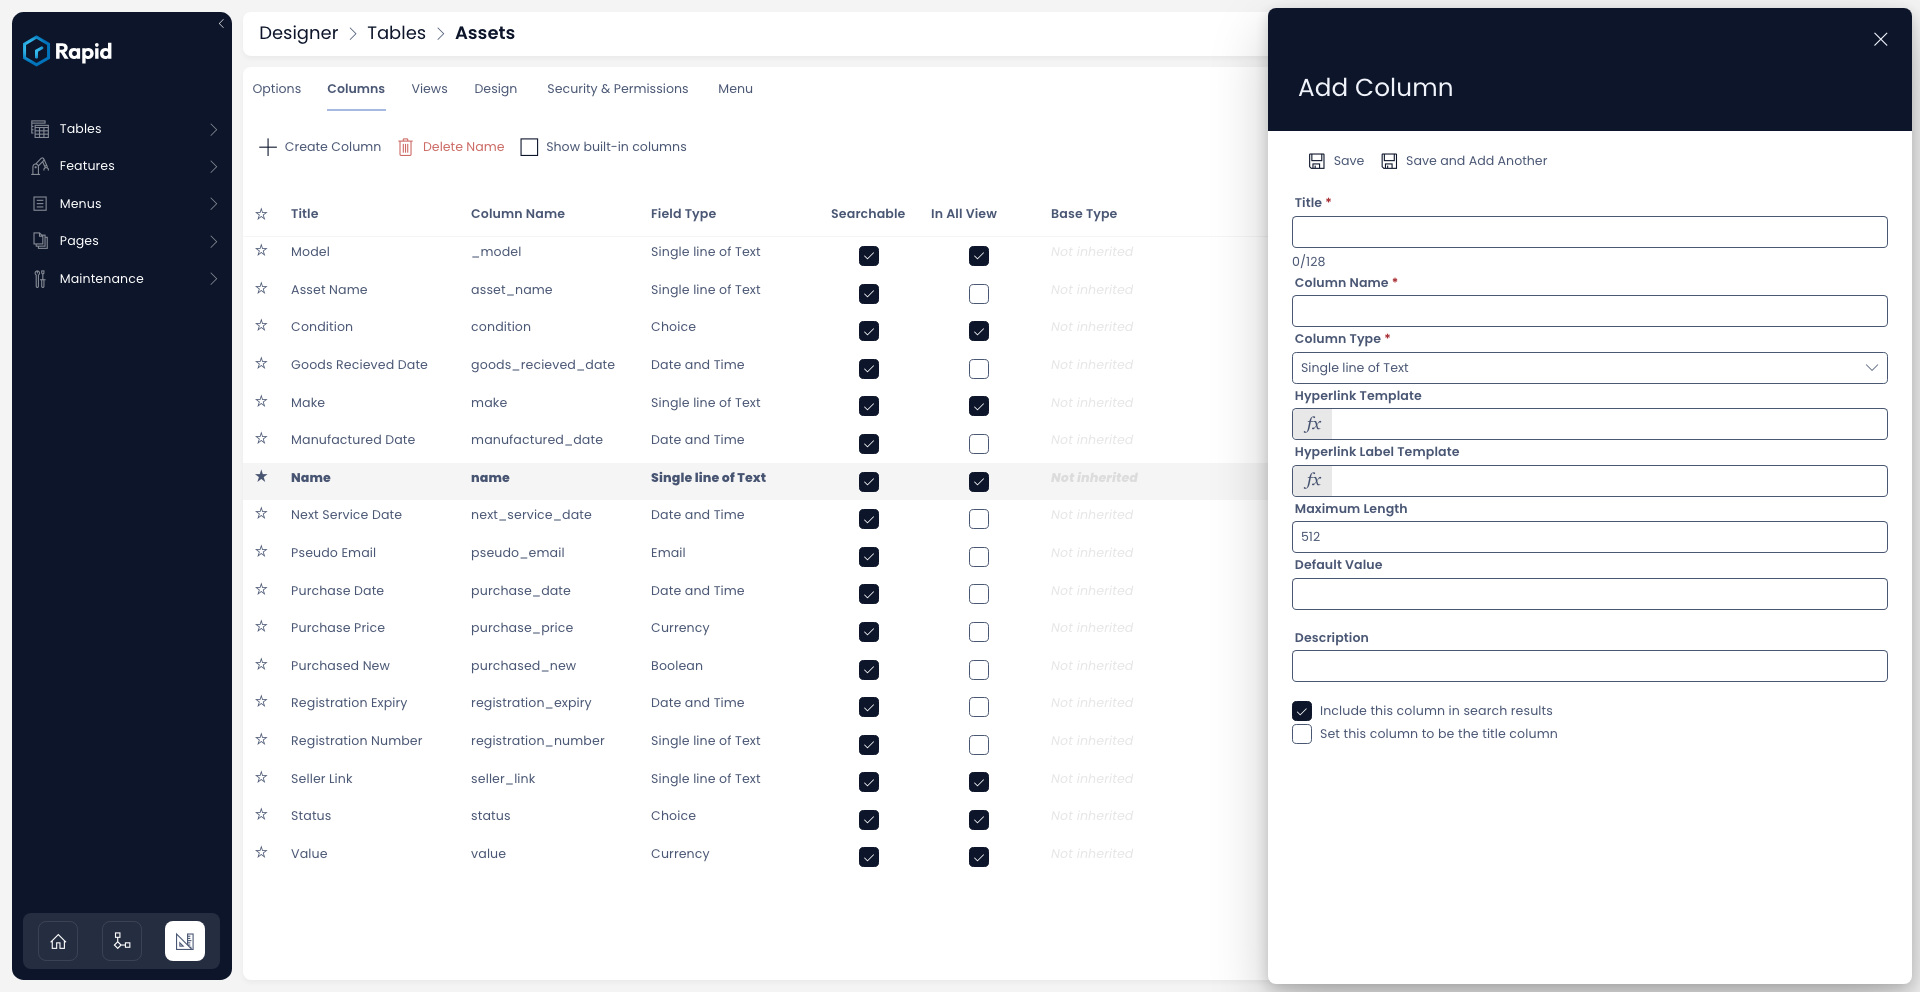
Task: Click the Tables icon in the sidebar
Action: (40, 128)
